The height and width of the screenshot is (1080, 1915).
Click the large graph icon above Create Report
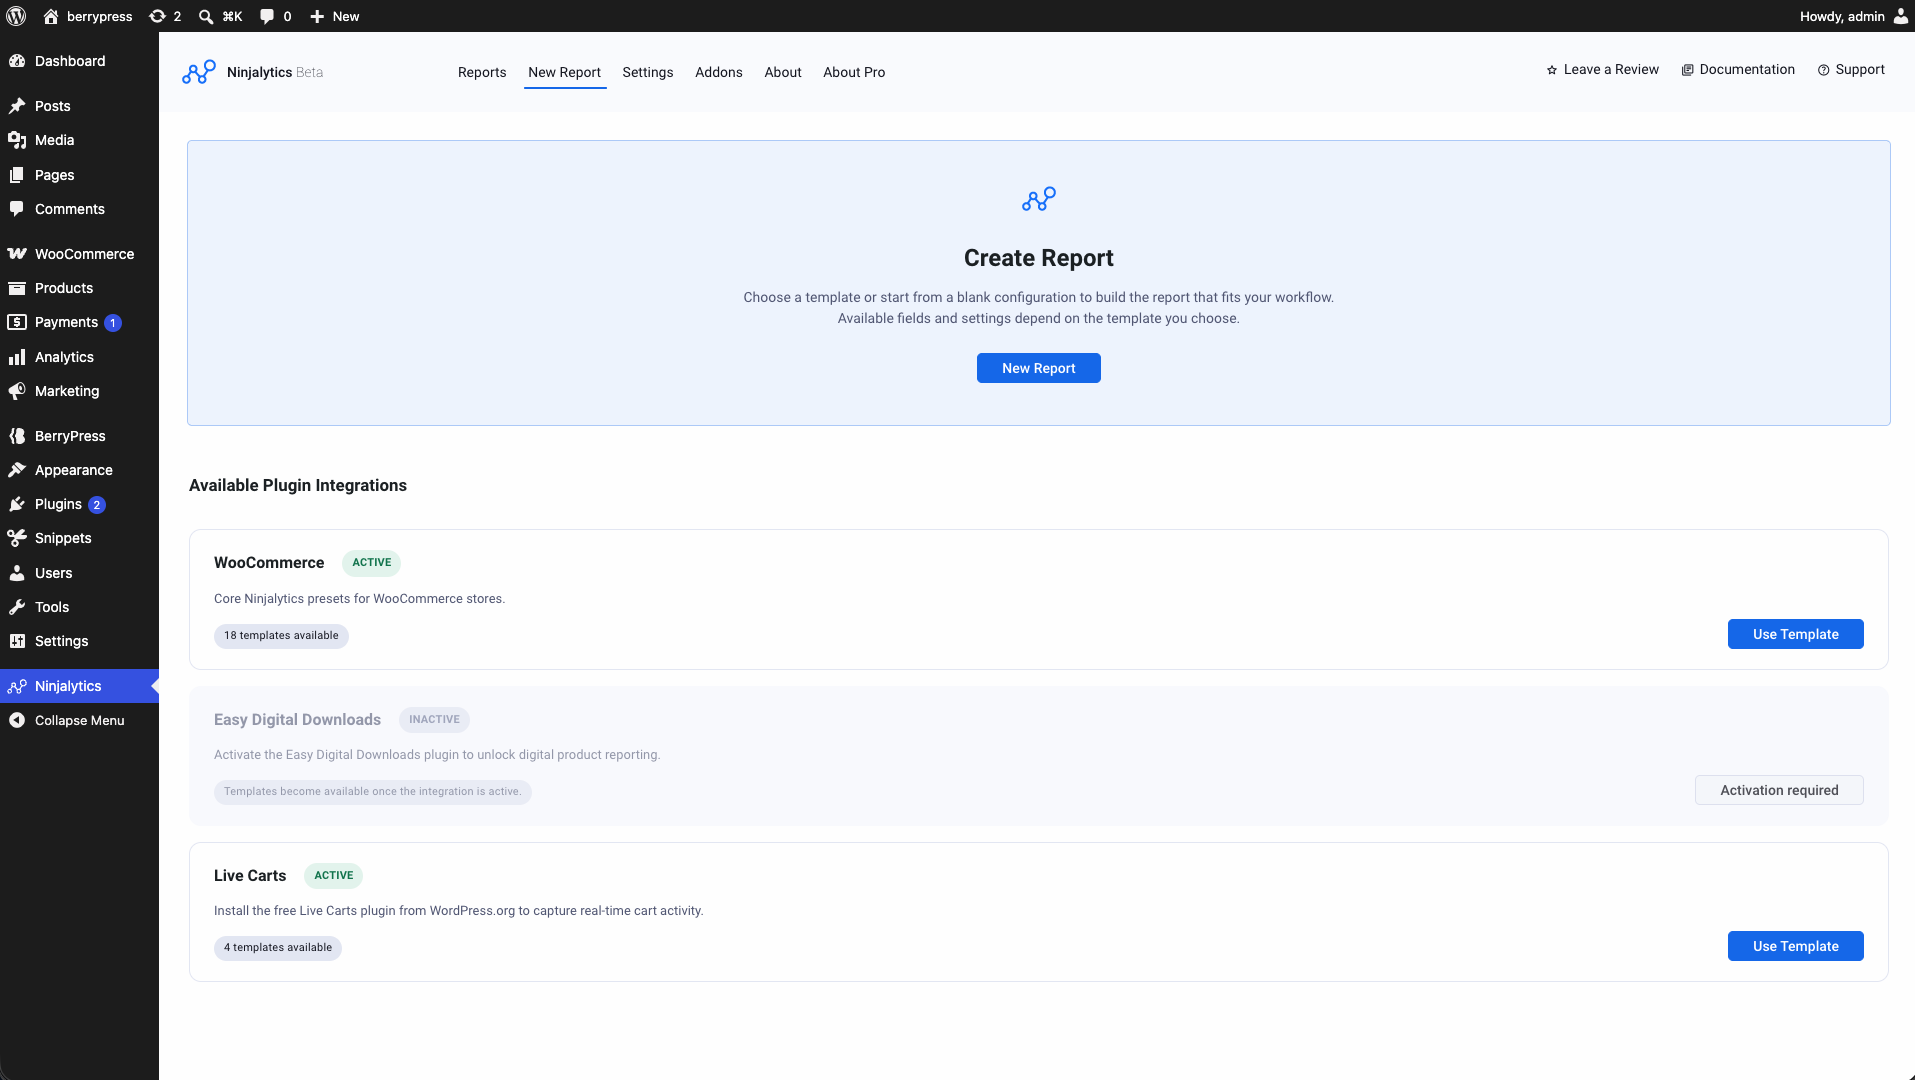pyautogui.click(x=1039, y=199)
